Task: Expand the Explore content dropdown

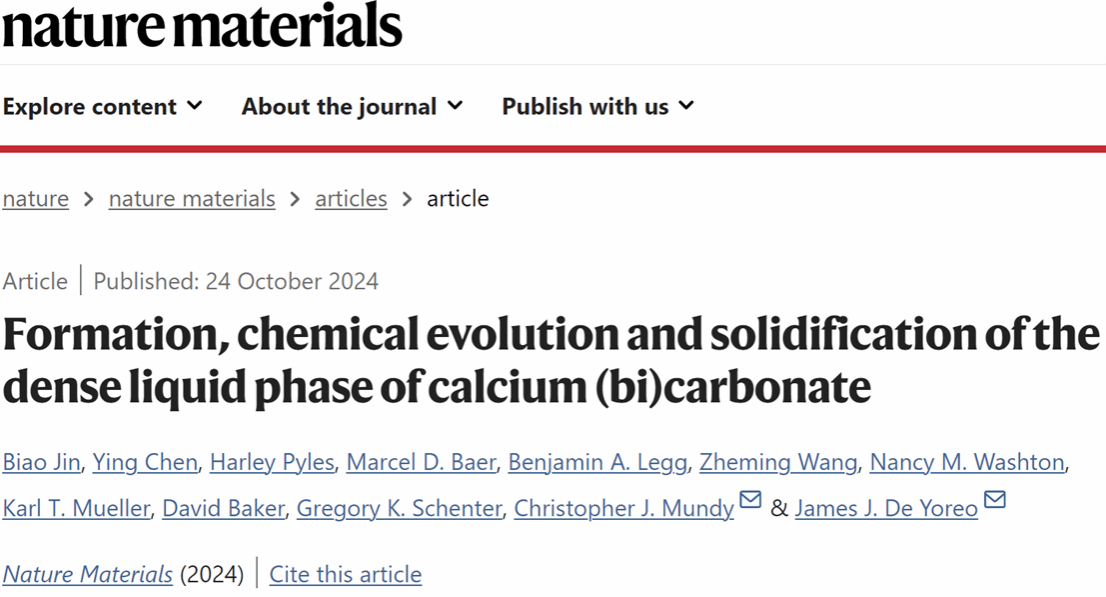Action: point(102,106)
